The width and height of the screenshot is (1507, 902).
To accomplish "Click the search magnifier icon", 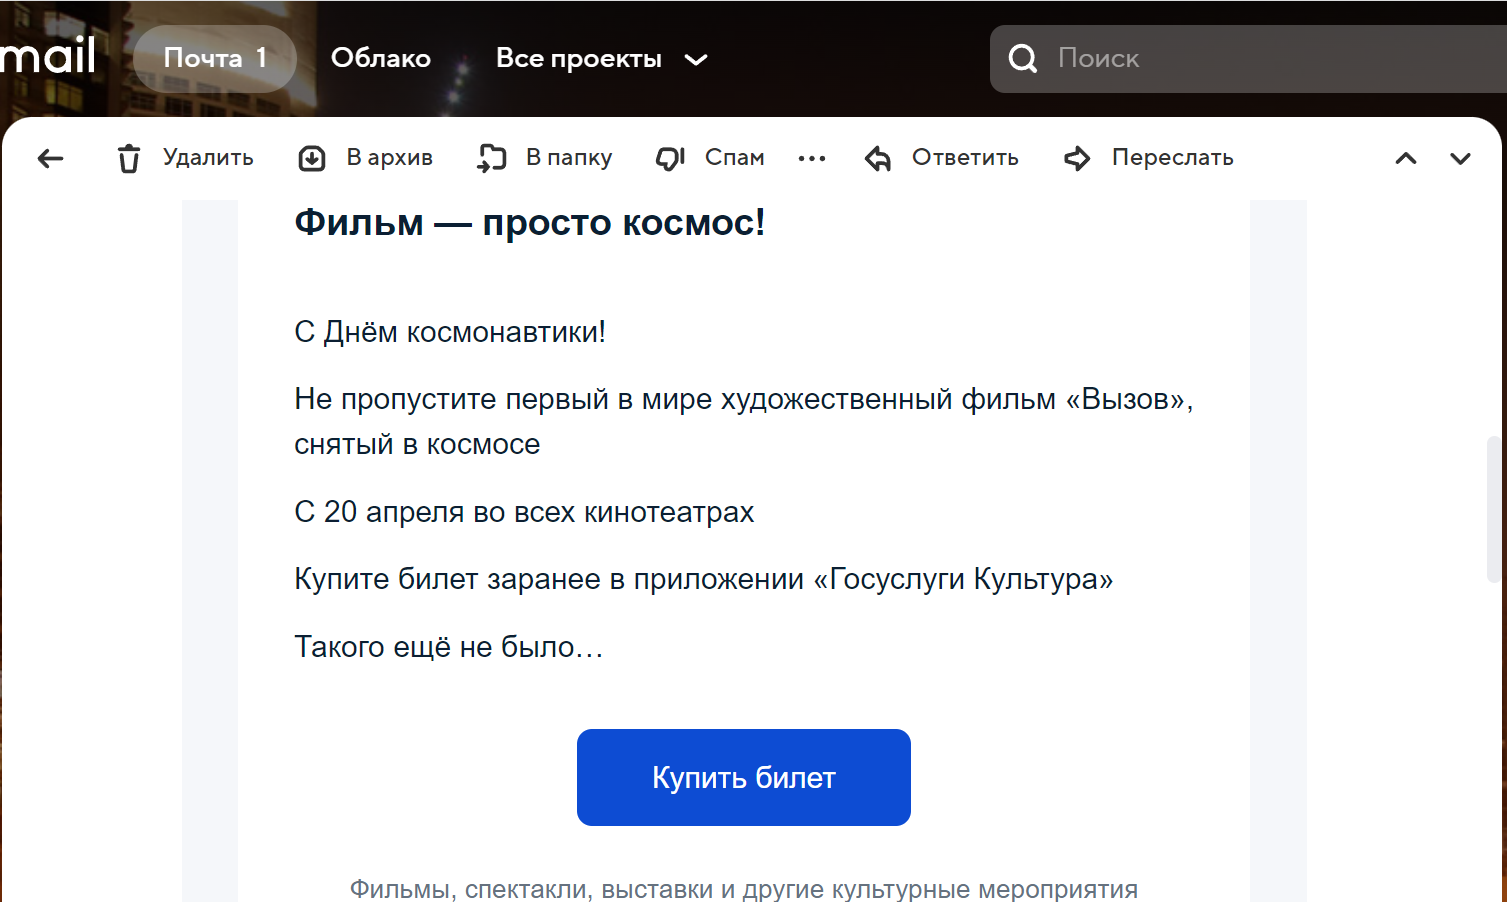I will 1022,59.
